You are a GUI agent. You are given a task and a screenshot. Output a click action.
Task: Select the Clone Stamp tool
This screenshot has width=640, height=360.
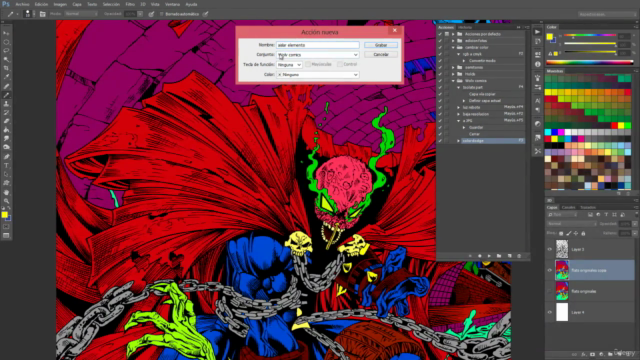(6, 104)
